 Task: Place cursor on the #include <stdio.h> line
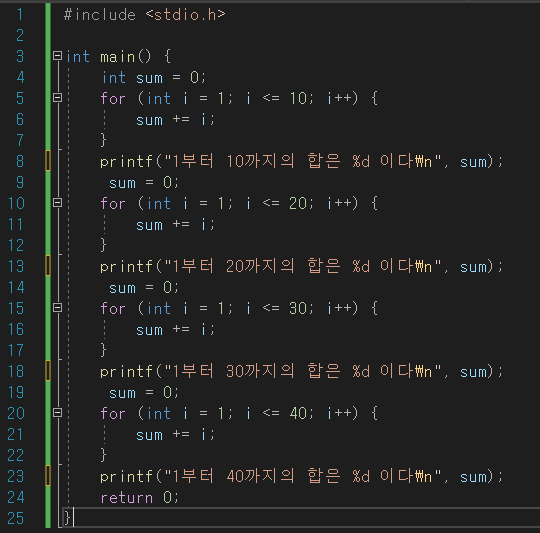(145, 15)
